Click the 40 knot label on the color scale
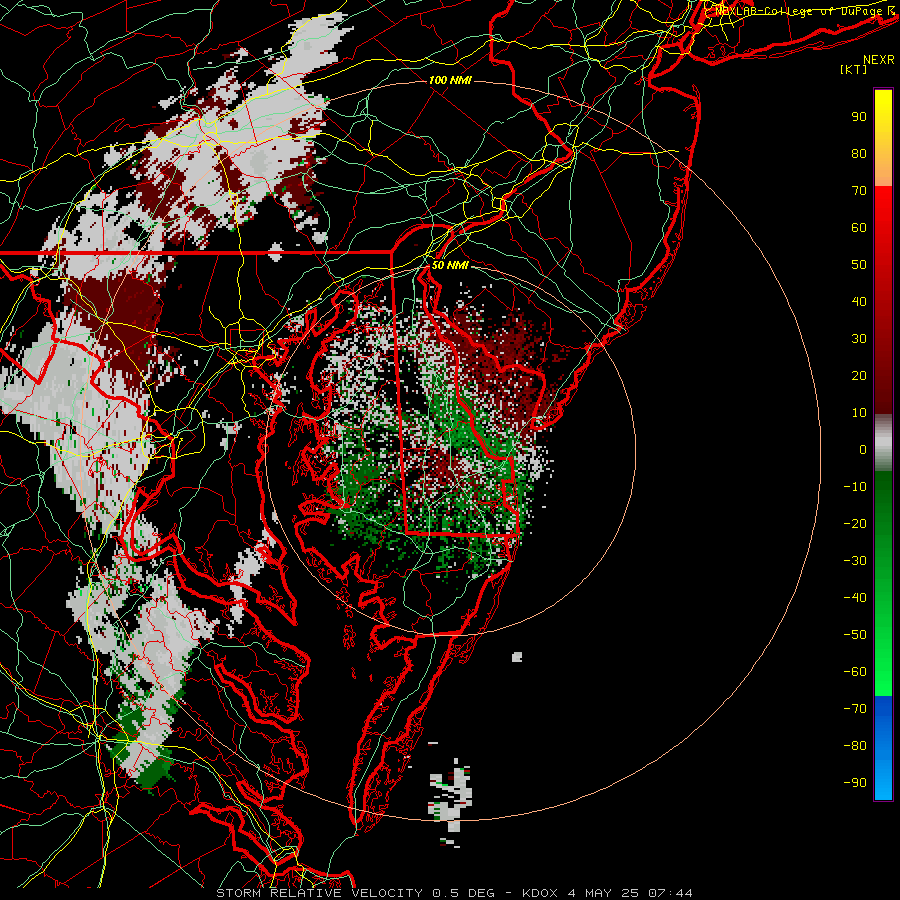Image resolution: width=900 pixels, height=900 pixels. pos(859,301)
